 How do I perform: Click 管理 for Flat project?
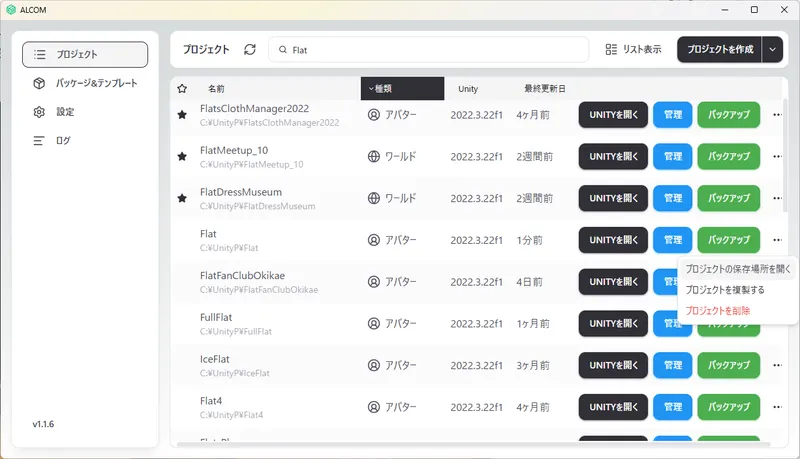[x=672, y=240]
